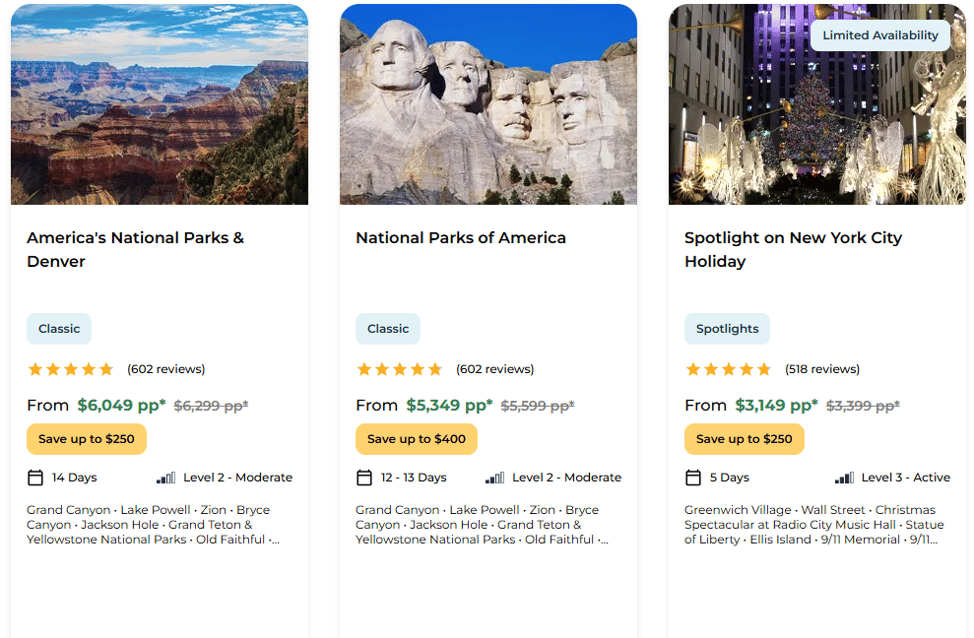
Task: Click the Grand Canyon photo thumbnail
Action: click(160, 104)
